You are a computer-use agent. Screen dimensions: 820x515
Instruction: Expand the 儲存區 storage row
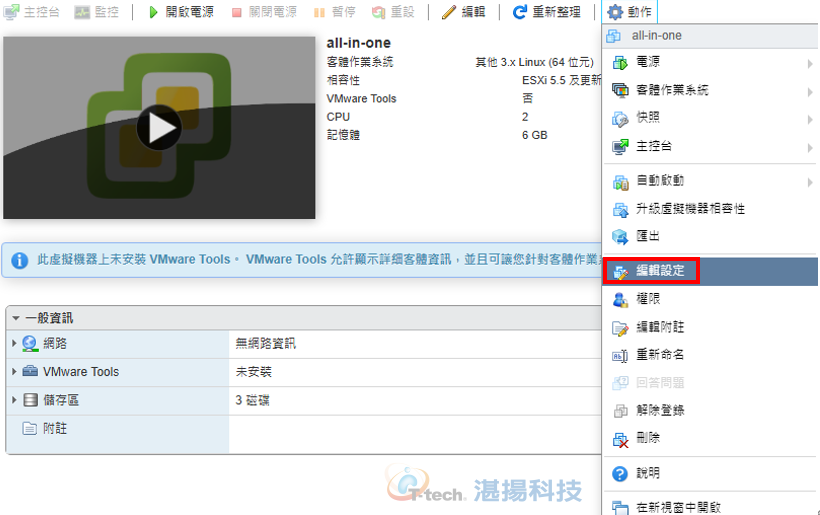tap(14, 400)
